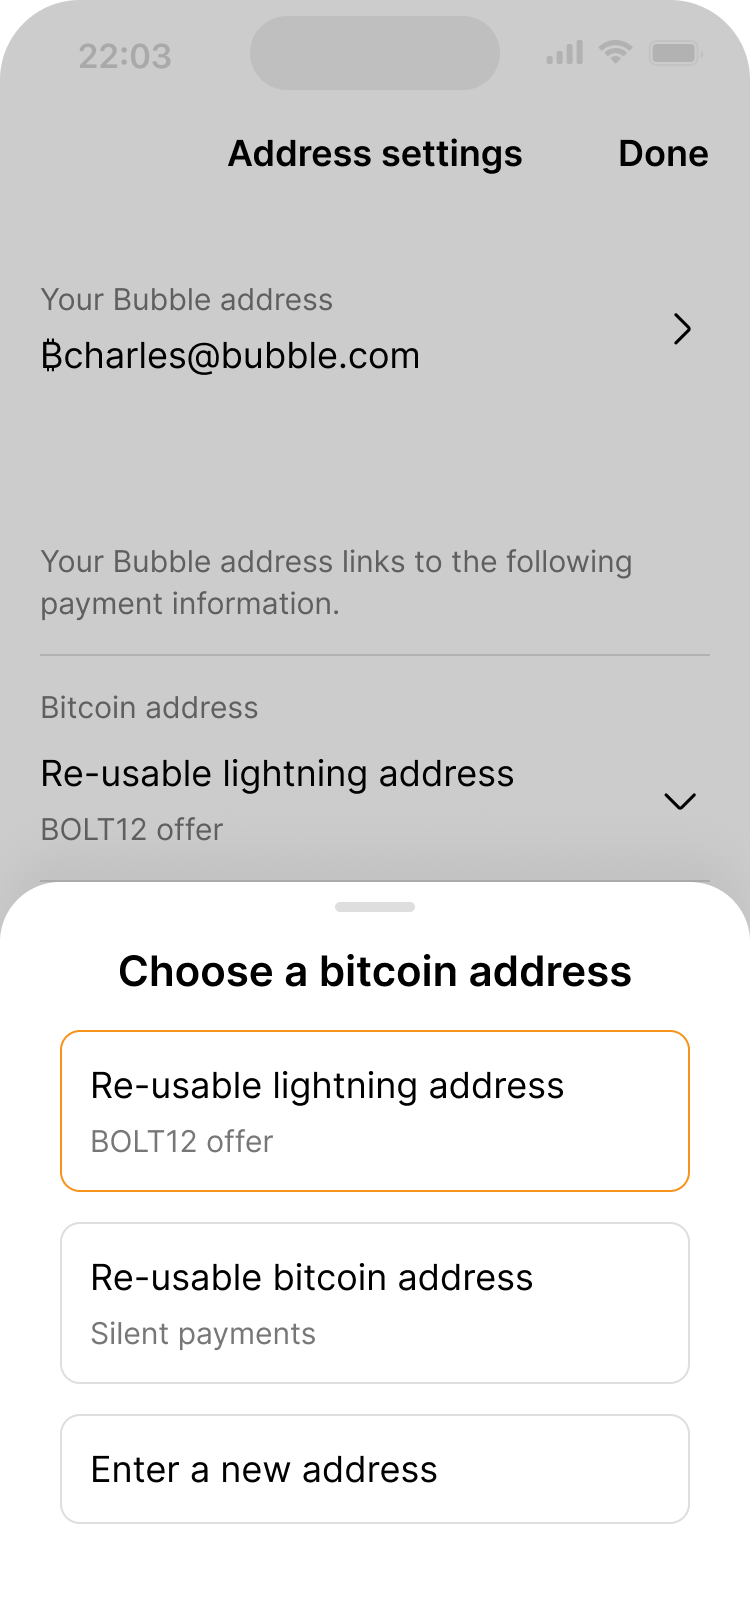Click the bottom sheet drag handle
750x1624 pixels.
pos(375,907)
